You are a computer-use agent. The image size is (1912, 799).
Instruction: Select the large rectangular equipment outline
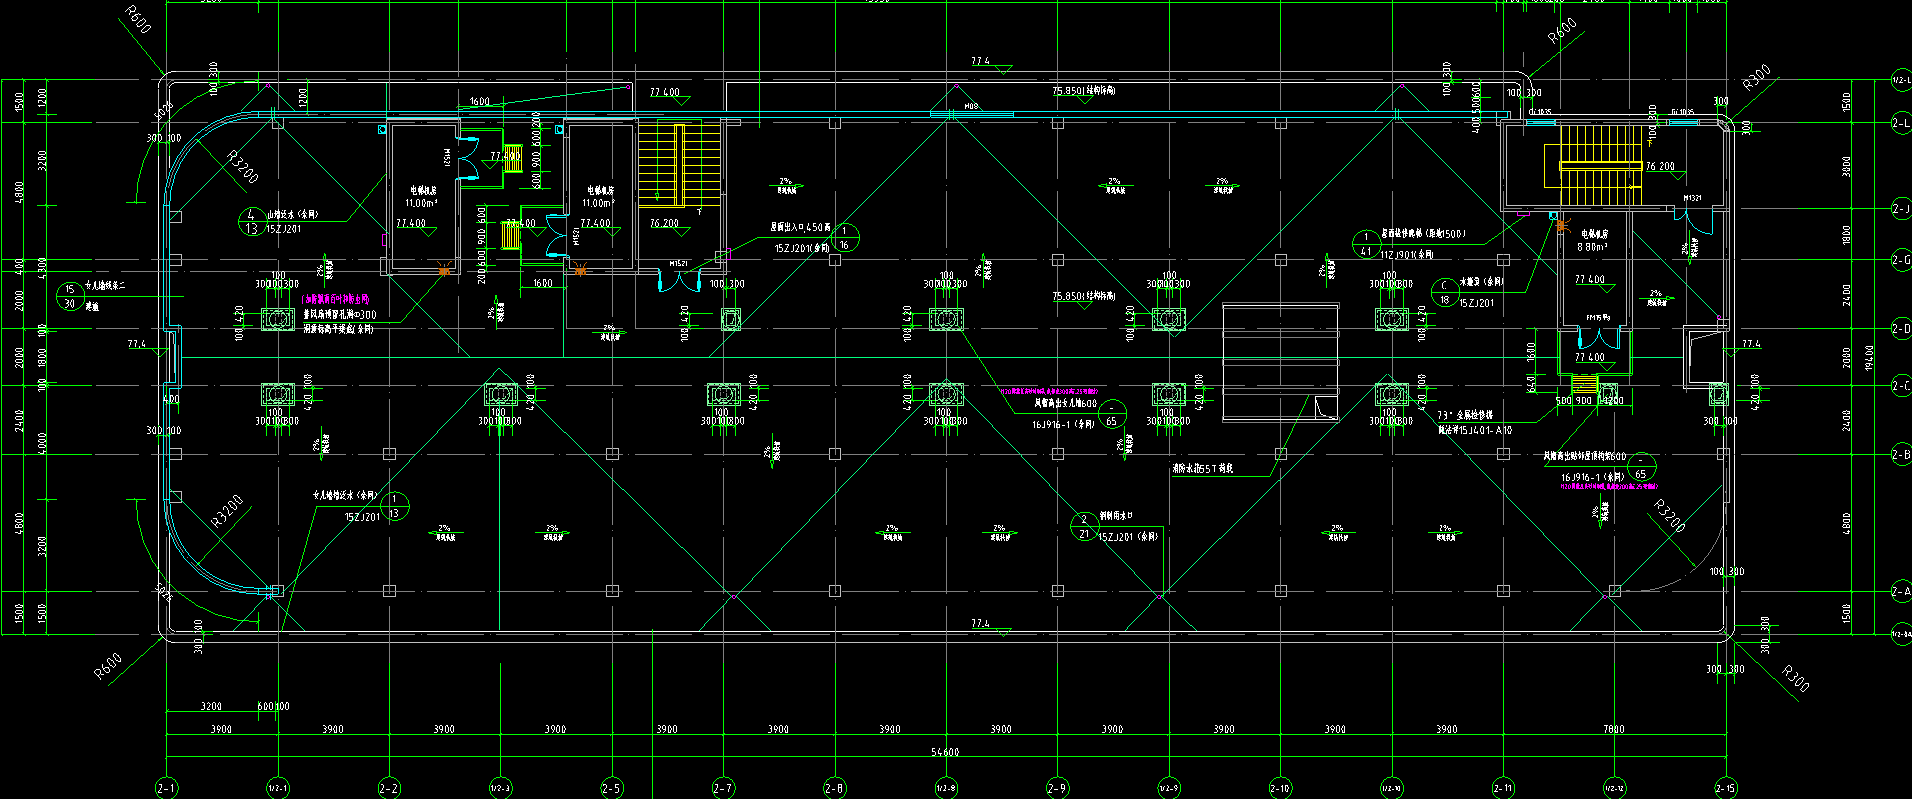coord(1280,363)
